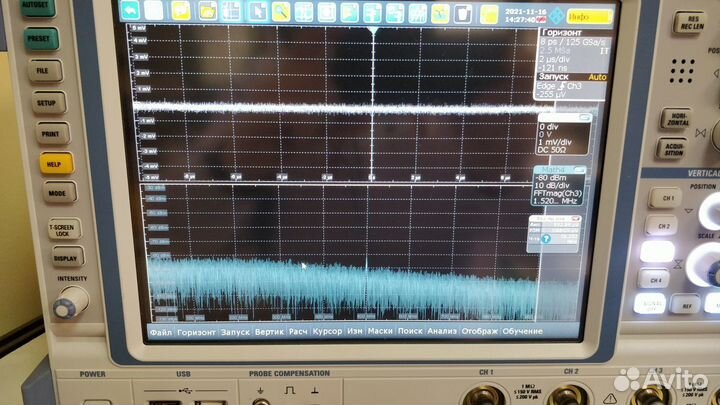Image resolution: width=720 pixels, height=405 pixels.
Task: Tap the FFT spectrum toolbar icon
Action: pyautogui.click(x=417, y=13)
